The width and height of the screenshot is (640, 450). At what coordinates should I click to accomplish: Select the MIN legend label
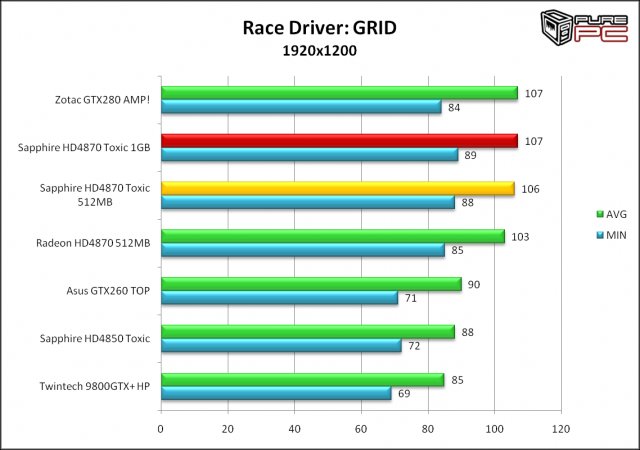(x=616, y=235)
